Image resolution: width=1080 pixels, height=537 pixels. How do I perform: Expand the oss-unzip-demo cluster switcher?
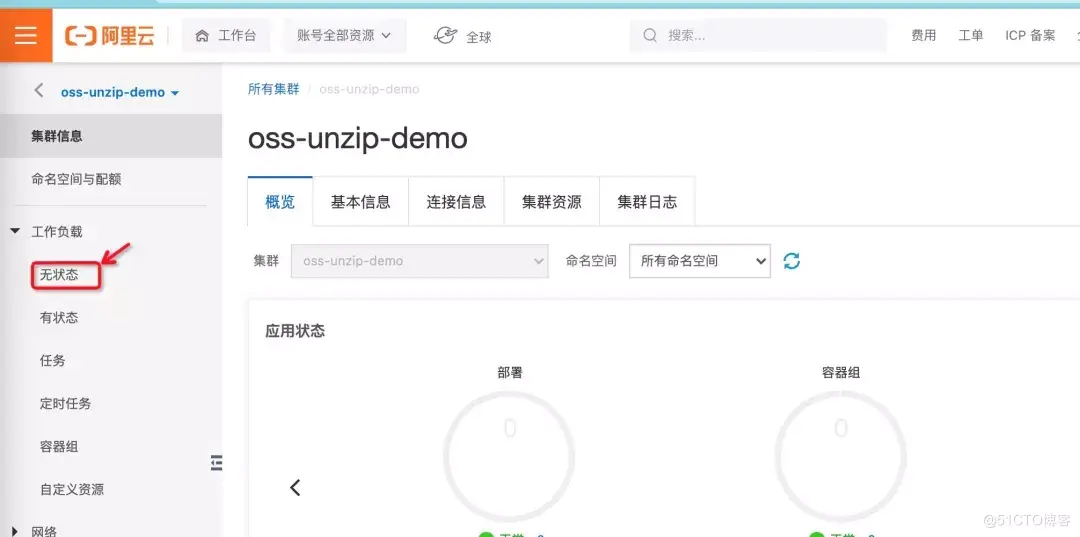tap(120, 92)
